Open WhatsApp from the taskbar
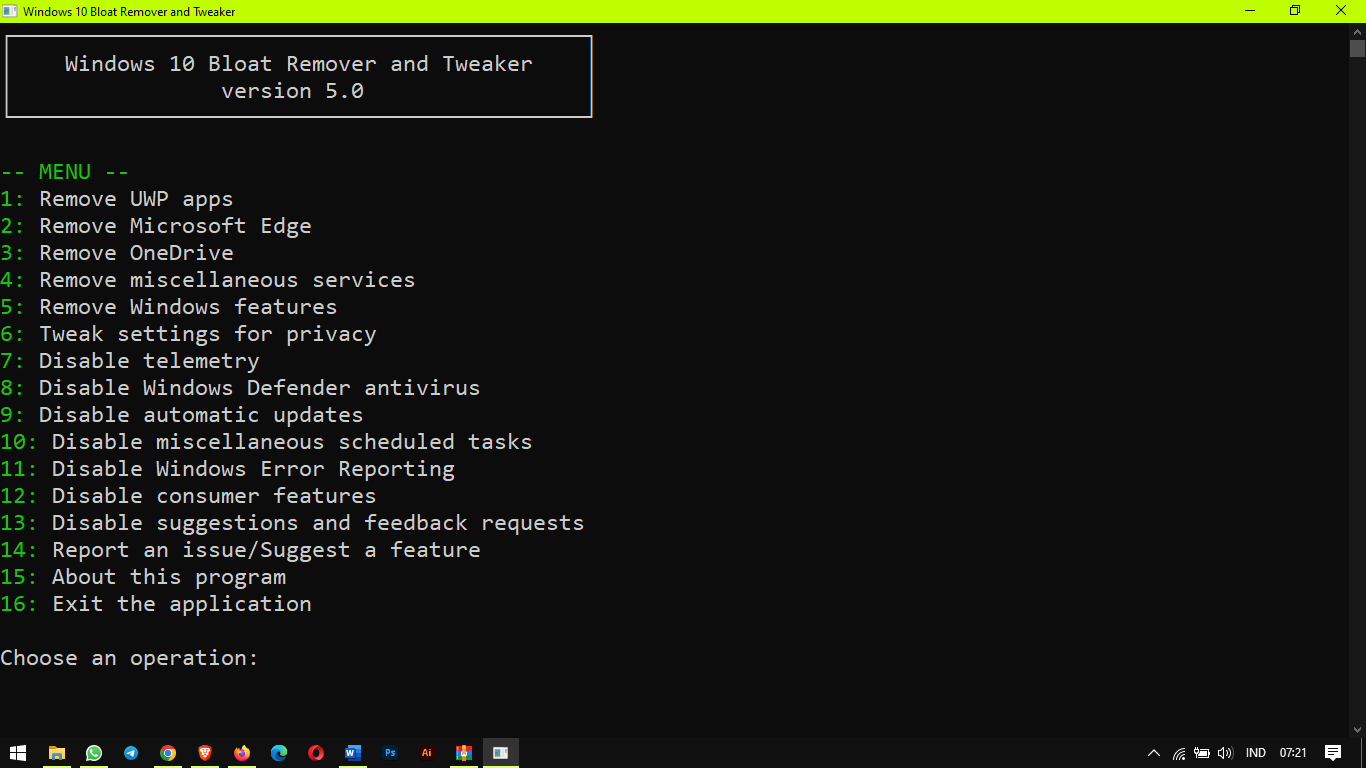 [94, 753]
